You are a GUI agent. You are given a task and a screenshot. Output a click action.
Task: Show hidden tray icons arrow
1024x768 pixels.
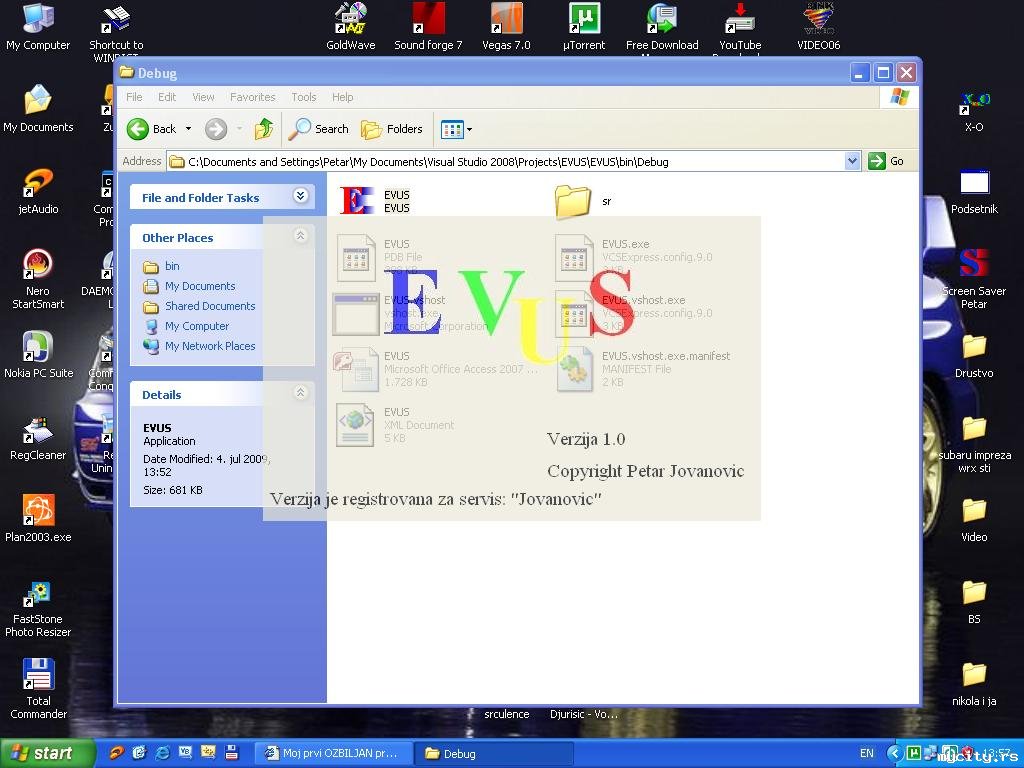893,754
